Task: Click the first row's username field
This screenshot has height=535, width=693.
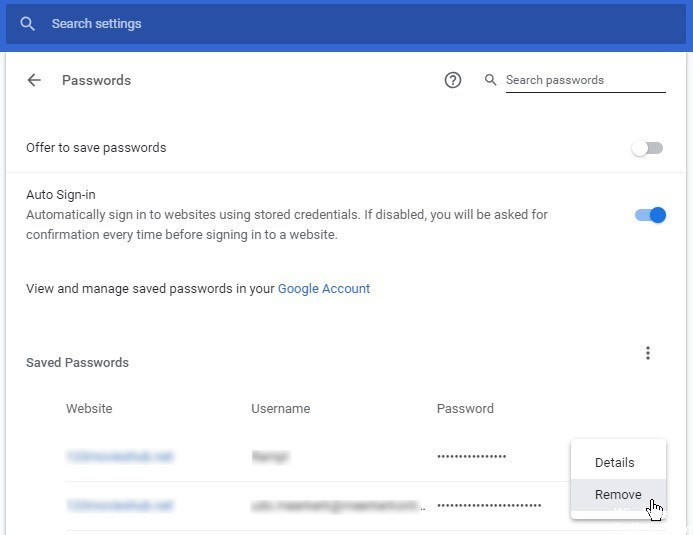Action: 270,457
